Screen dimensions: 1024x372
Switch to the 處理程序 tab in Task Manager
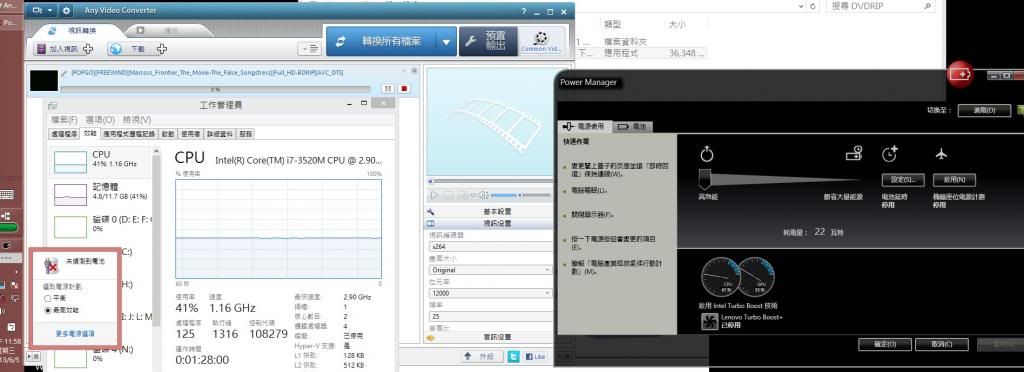64,134
